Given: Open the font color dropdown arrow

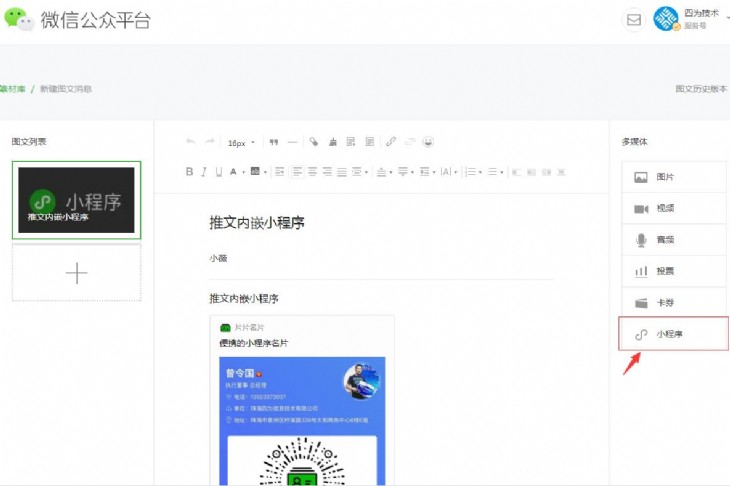Looking at the screenshot, I should tap(243, 172).
